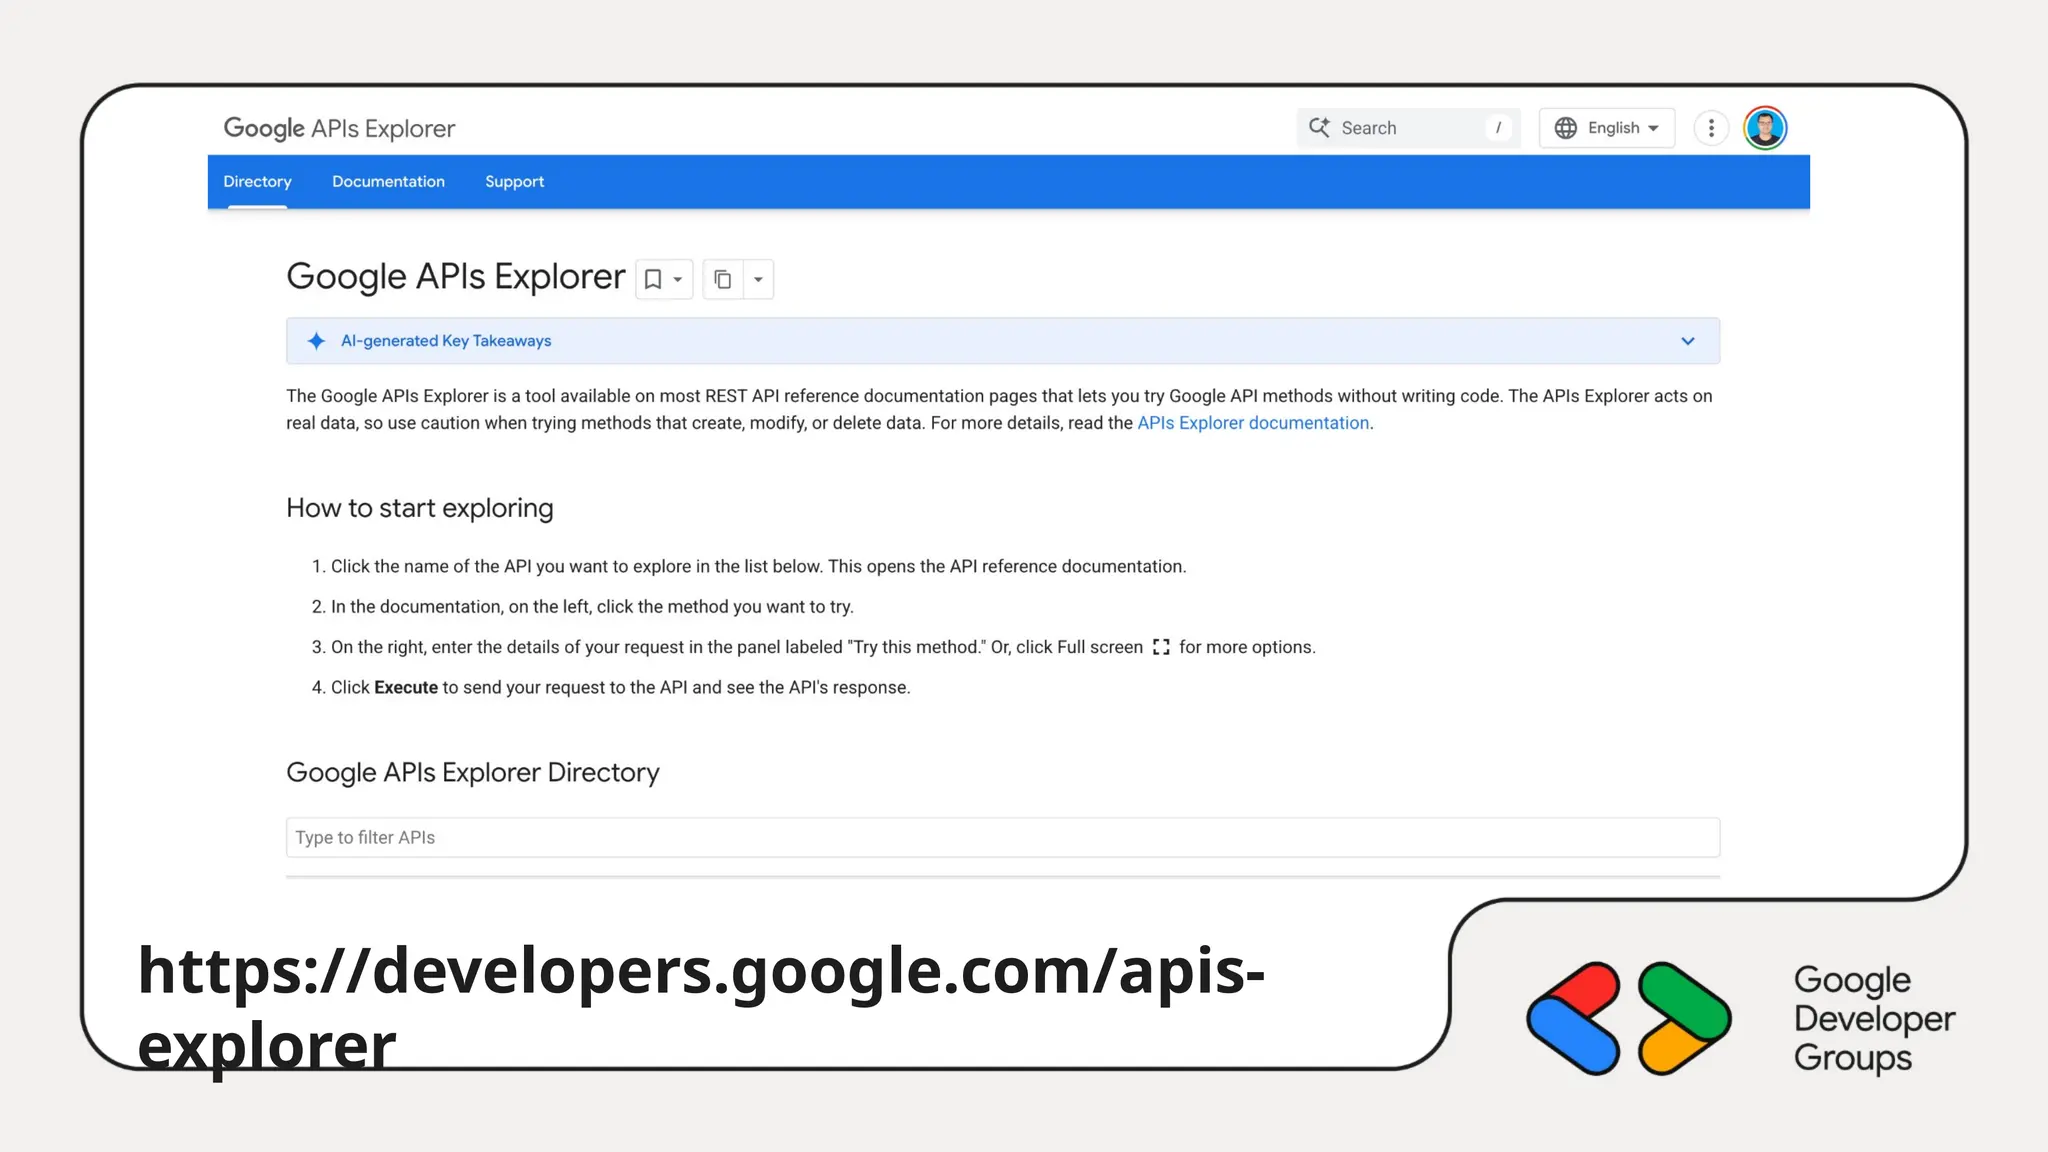Click the globe icon next to English
The width and height of the screenshot is (2048, 1152).
click(x=1566, y=128)
